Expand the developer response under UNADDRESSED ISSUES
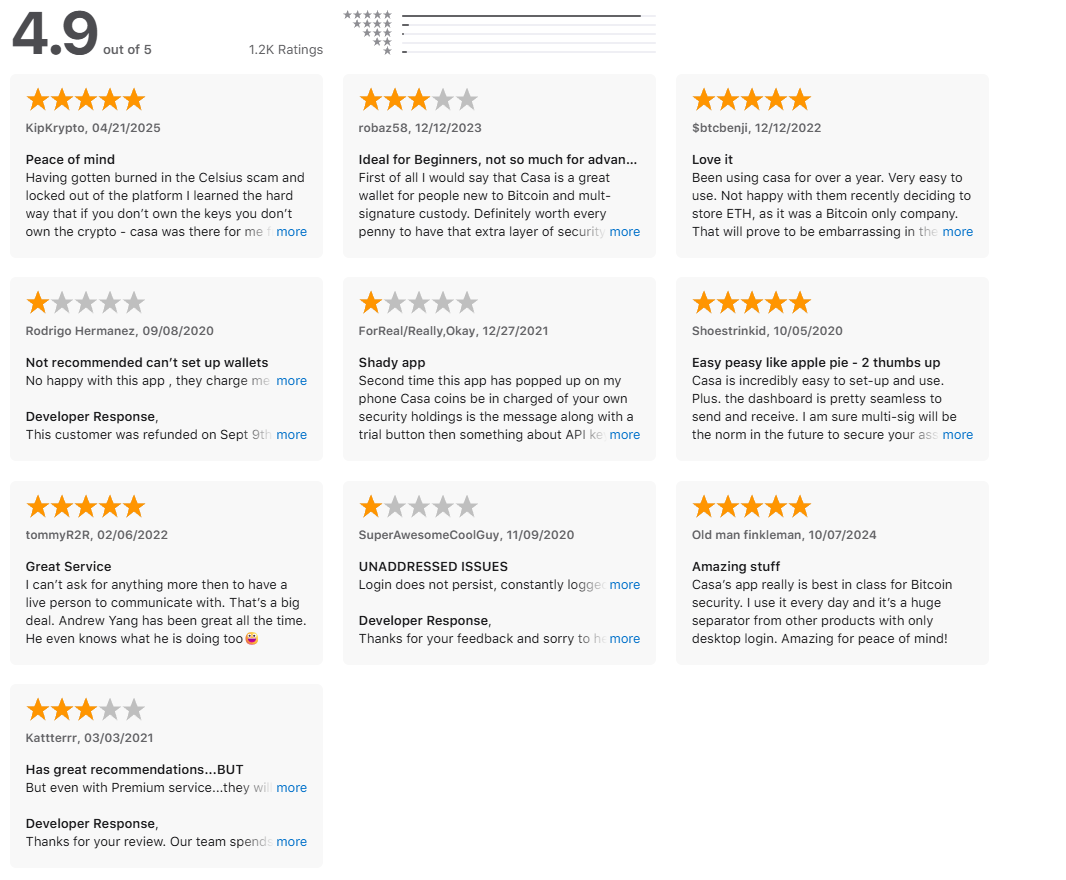Screen dimensions: 1066x880 tap(624, 639)
